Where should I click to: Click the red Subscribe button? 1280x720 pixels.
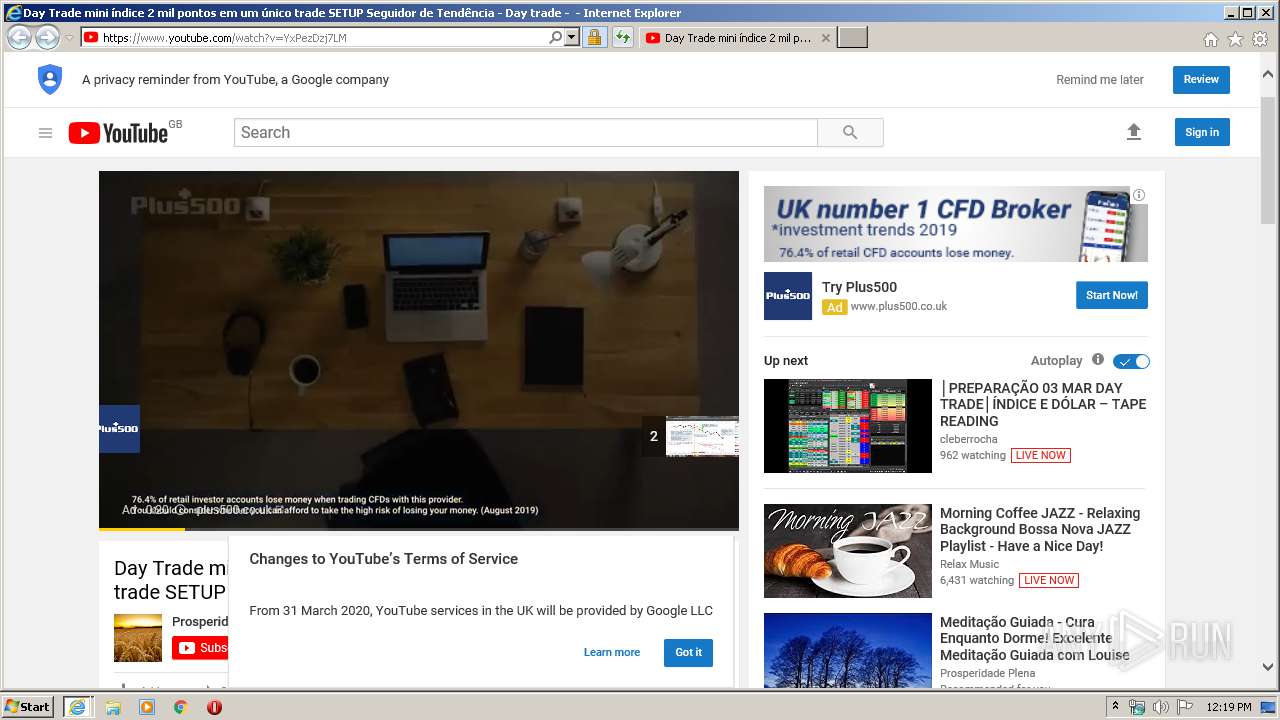(200, 648)
